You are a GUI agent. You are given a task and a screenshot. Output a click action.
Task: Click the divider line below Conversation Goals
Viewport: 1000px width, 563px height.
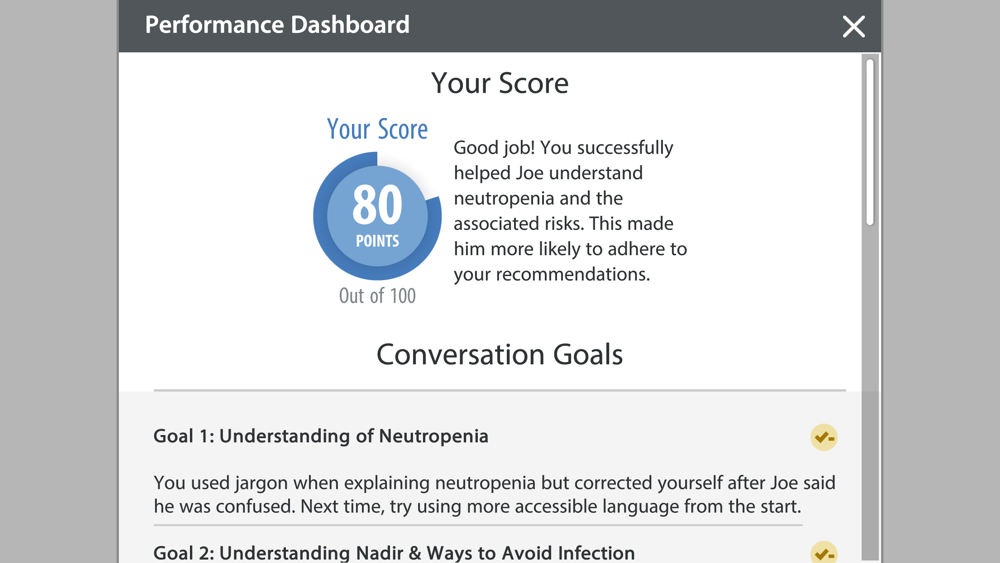coord(499,390)
